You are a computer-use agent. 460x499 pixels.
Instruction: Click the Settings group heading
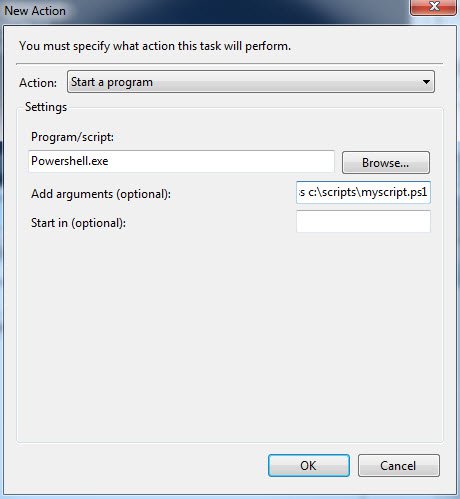pos(46,107)
